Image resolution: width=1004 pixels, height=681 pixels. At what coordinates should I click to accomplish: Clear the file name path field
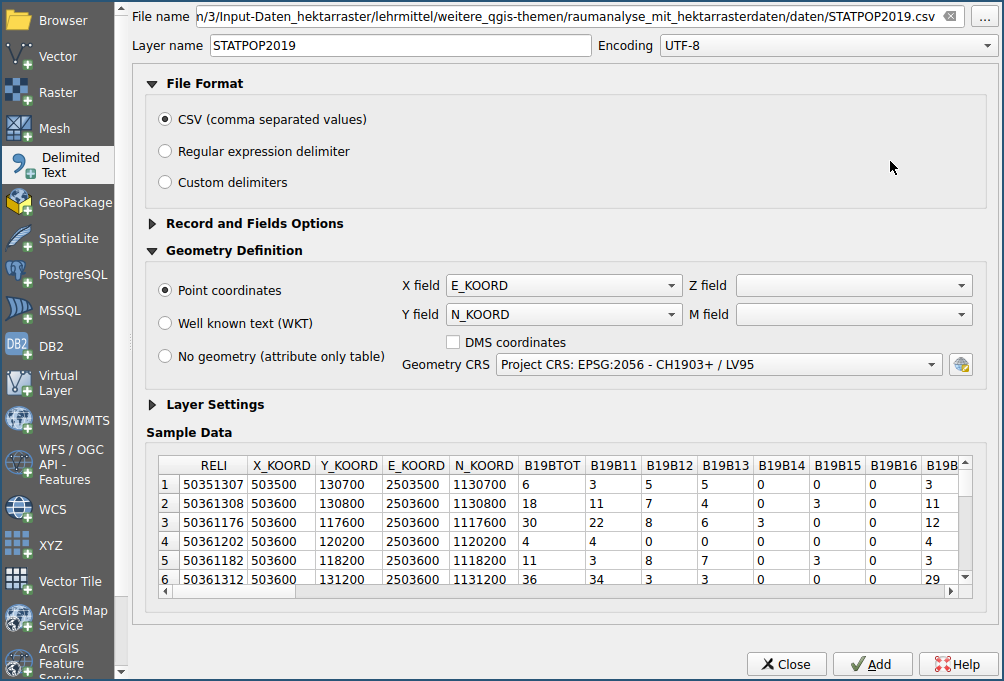point(949,17)
